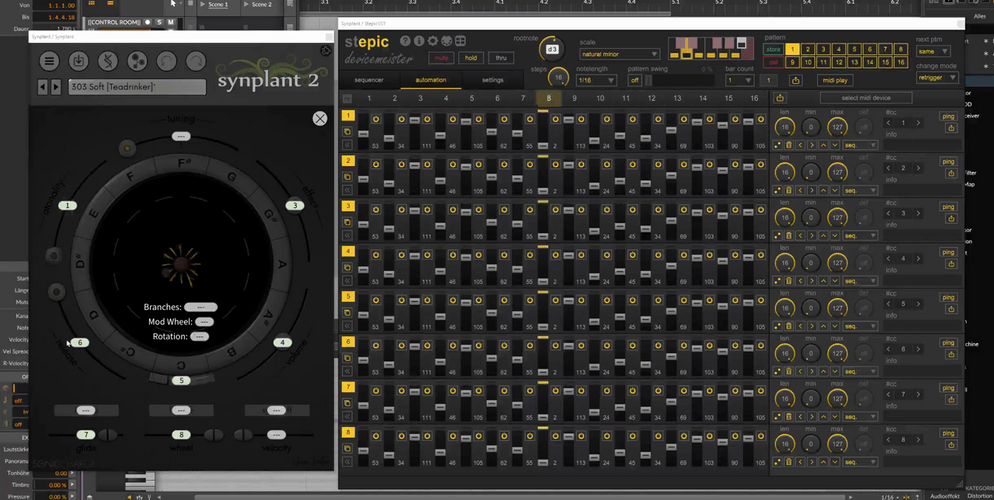This screenshot has height=500, width=994.
Task: Click the Synplant redo arrow icon
Action: tap(196, 61)
